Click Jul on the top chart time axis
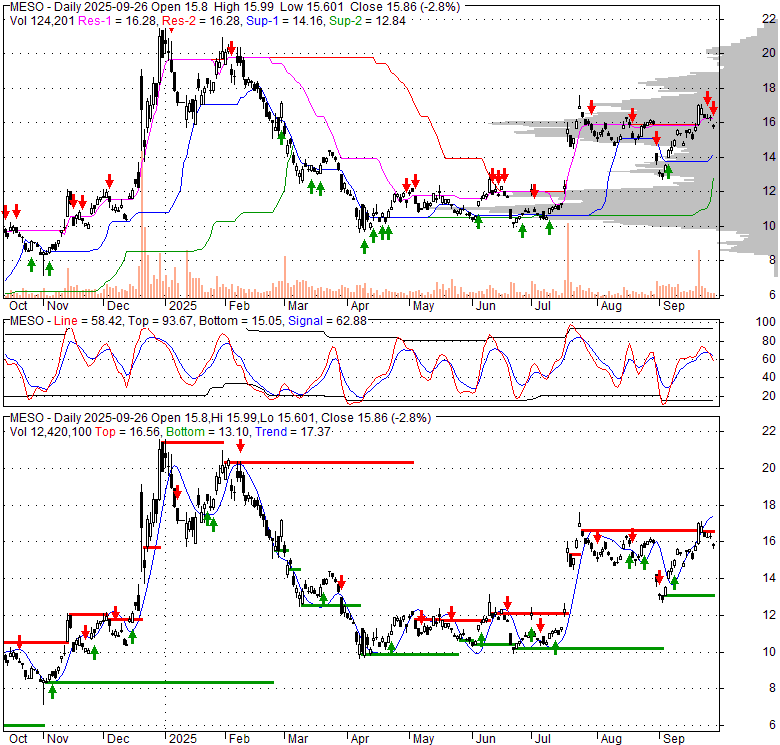Screen dimensions: 780x745 tap(542, 305)
